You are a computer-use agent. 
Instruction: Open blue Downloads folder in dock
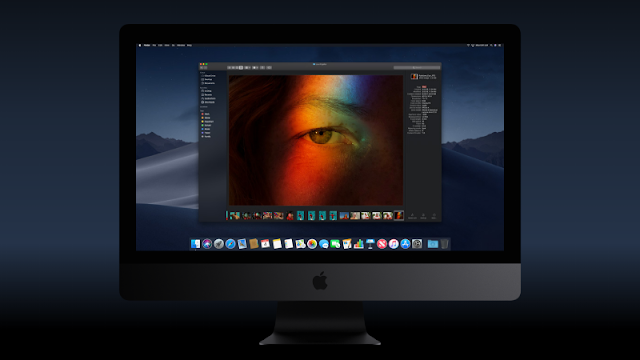pos(433,244)
